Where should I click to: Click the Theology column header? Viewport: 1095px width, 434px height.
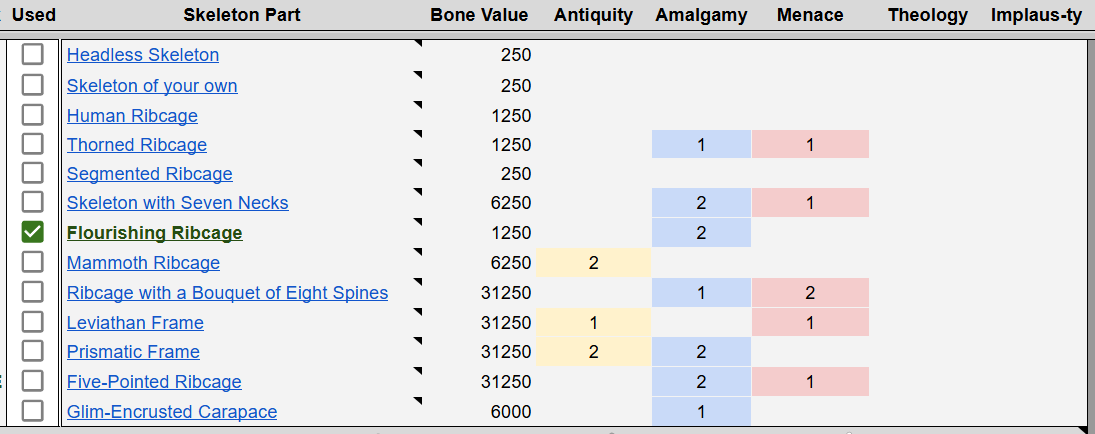(928, 15)
